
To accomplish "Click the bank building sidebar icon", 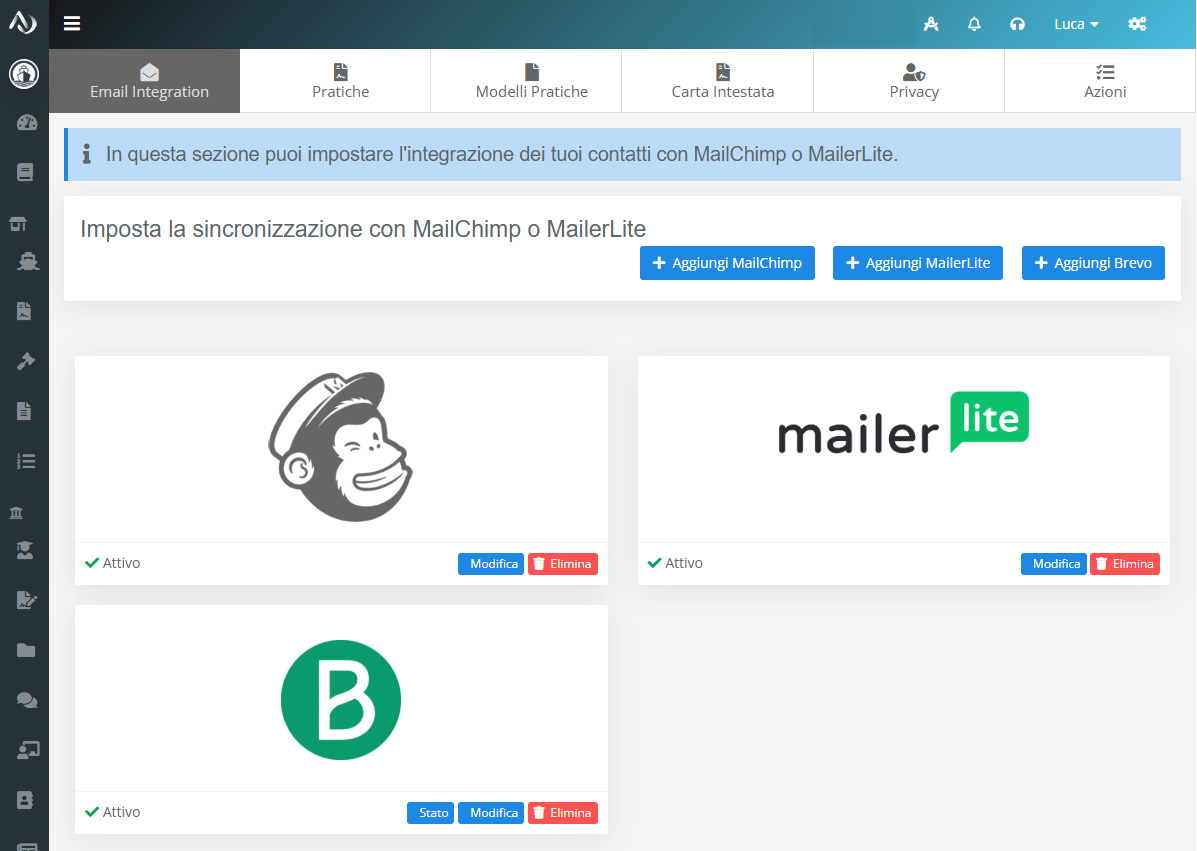I will point(16,512).
